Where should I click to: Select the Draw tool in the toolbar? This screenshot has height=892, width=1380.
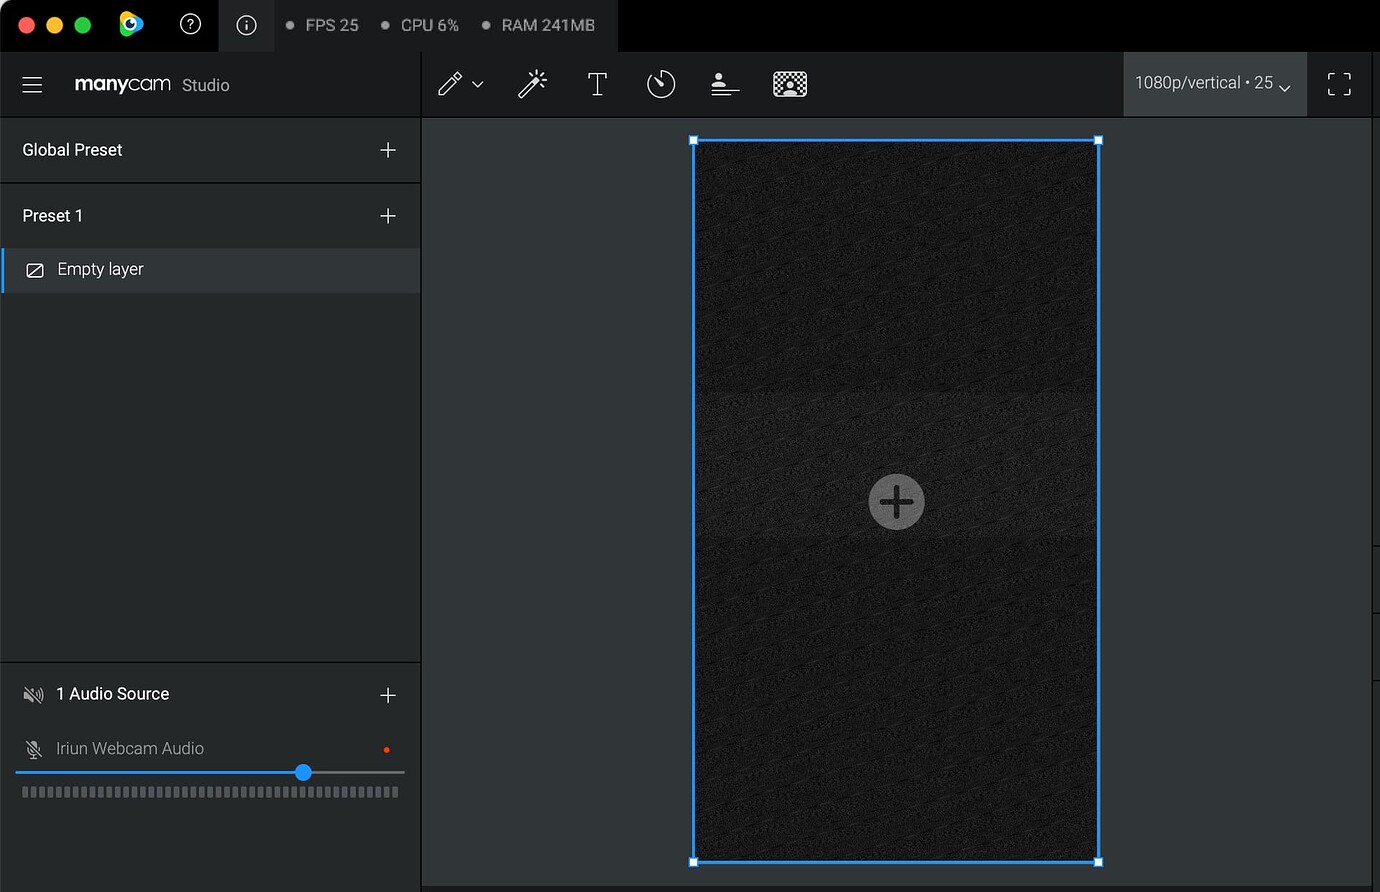449,84
